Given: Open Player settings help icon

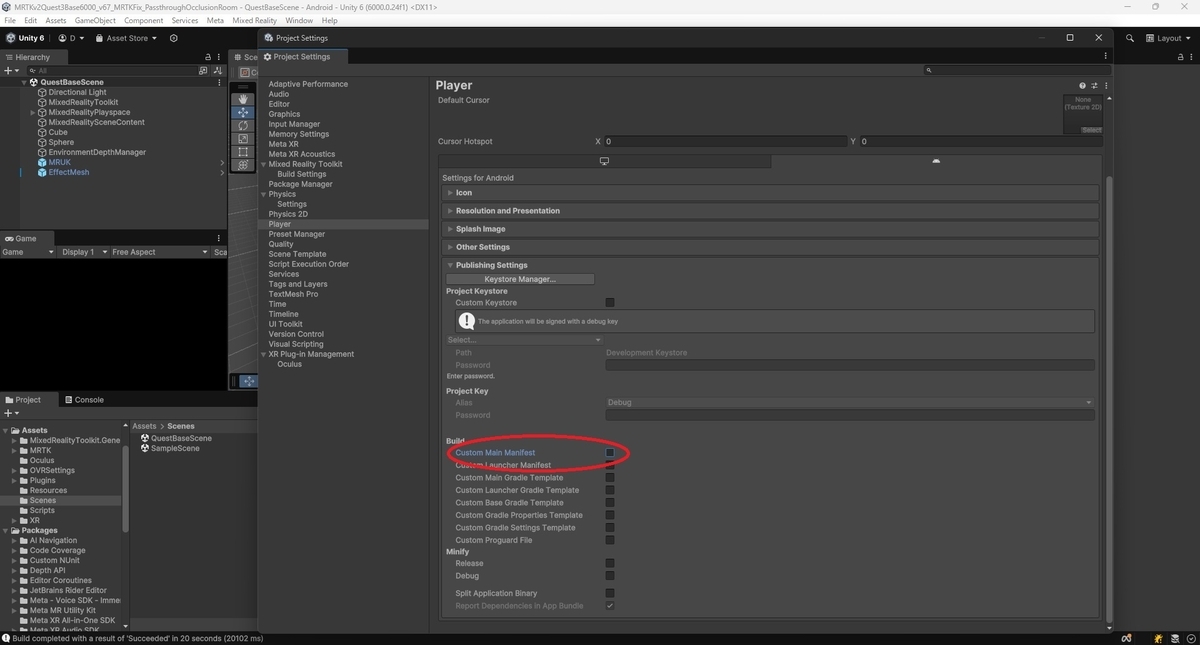Looking at the screenshot, I should (x=1082, y=86).
